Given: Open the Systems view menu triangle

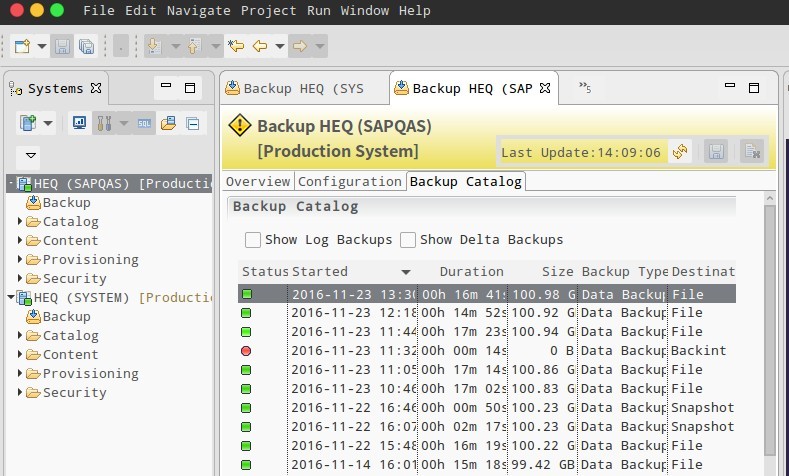Looking at the screenshot, I should coord(31,155).
